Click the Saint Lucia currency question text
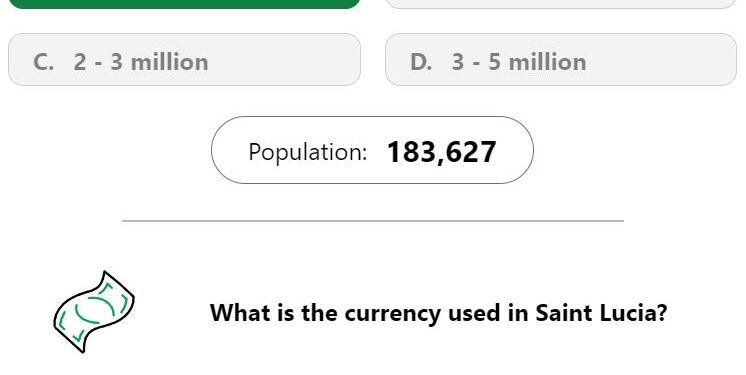The height and width of the screenshot is (375, 746). click(x=439, y=313)
